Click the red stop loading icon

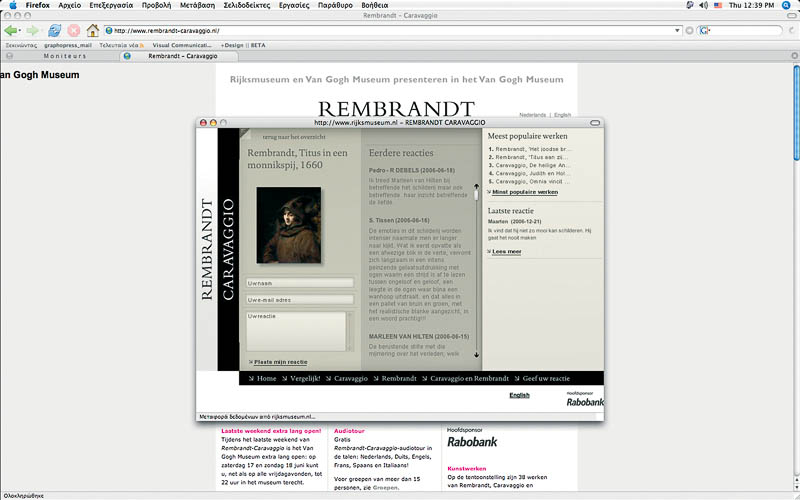pyautogui.click(x=73, y=31)
